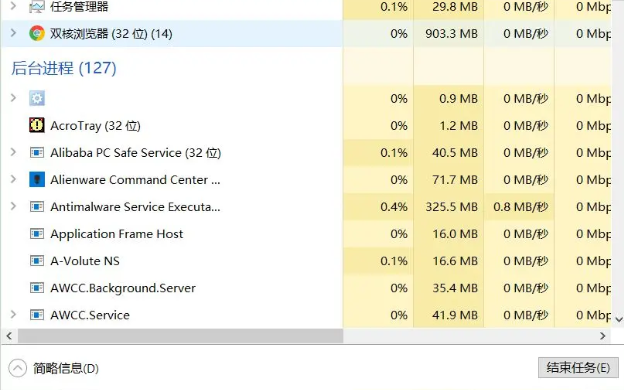Click the unnamed gear process icon
624x390 pixels.
[37, 98]
